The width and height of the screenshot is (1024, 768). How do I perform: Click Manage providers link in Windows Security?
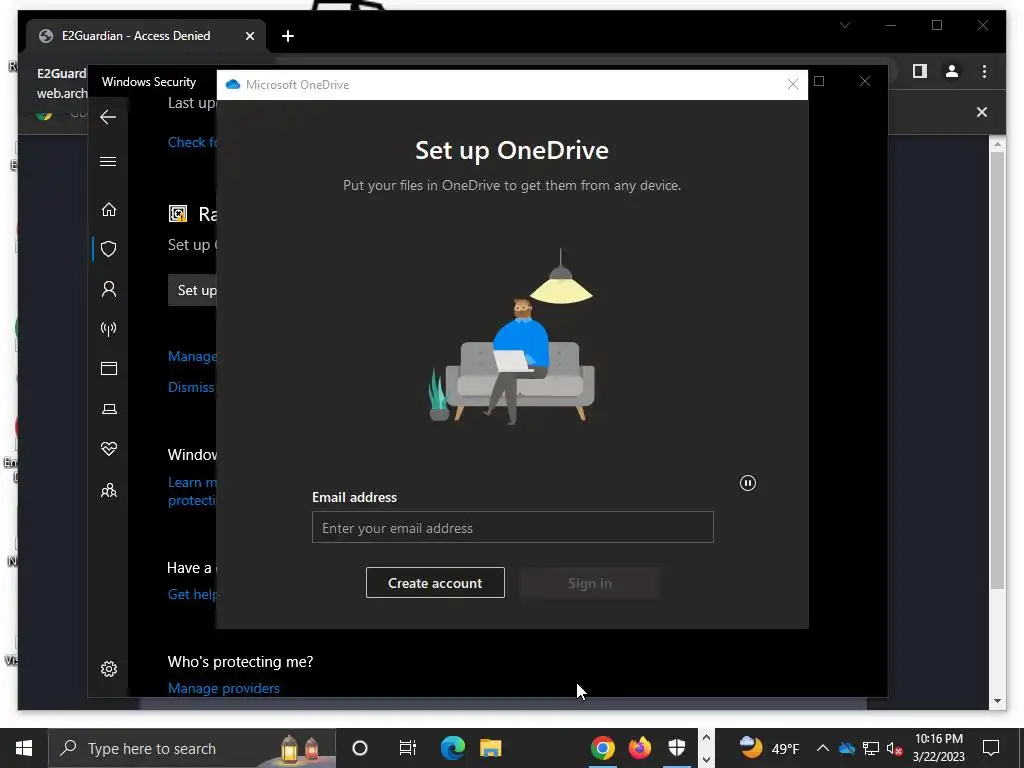coord(223,688)
